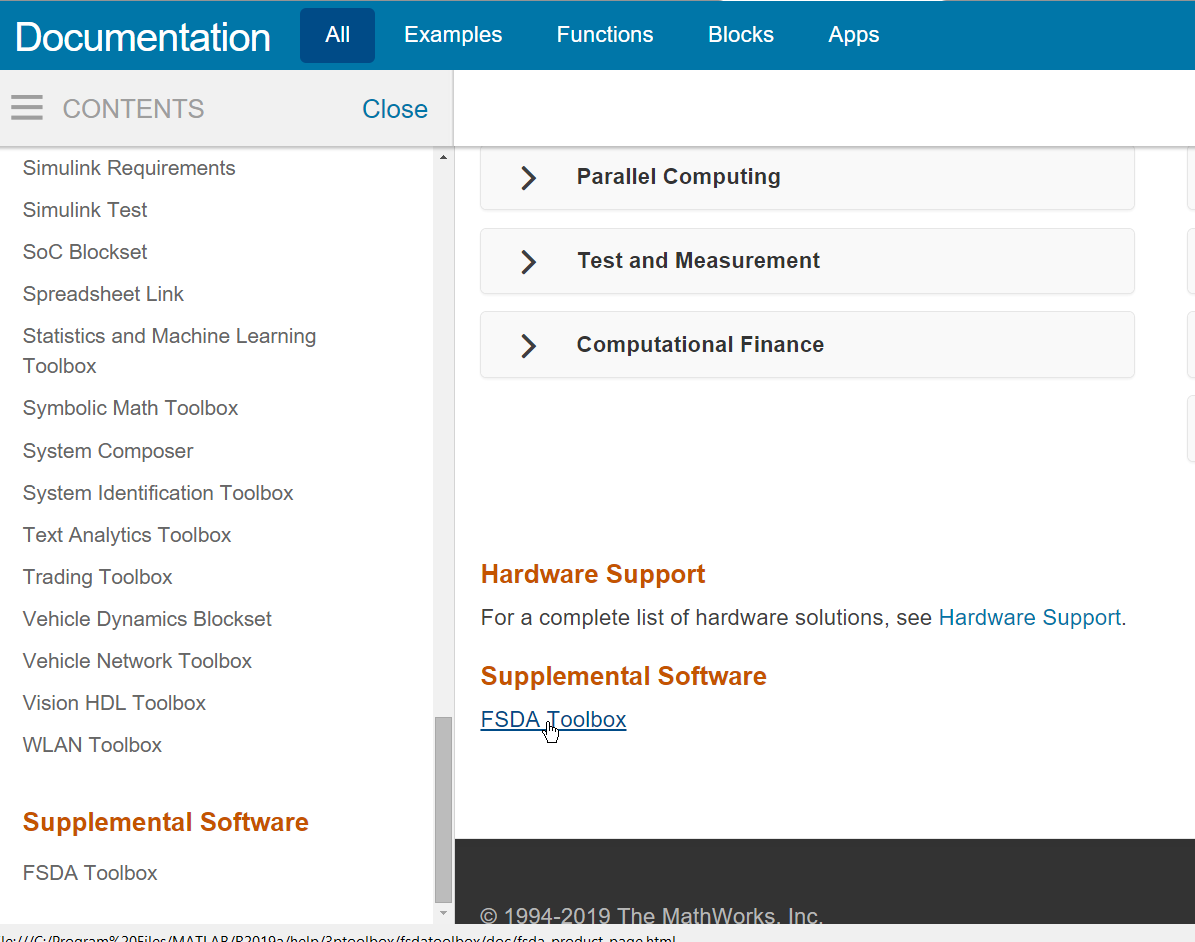The height and width of the screenshot is (942, 1195).
Task: Expand the Parallel Computing section chevron
Action: pyautogui.click(x=528, y=178)
